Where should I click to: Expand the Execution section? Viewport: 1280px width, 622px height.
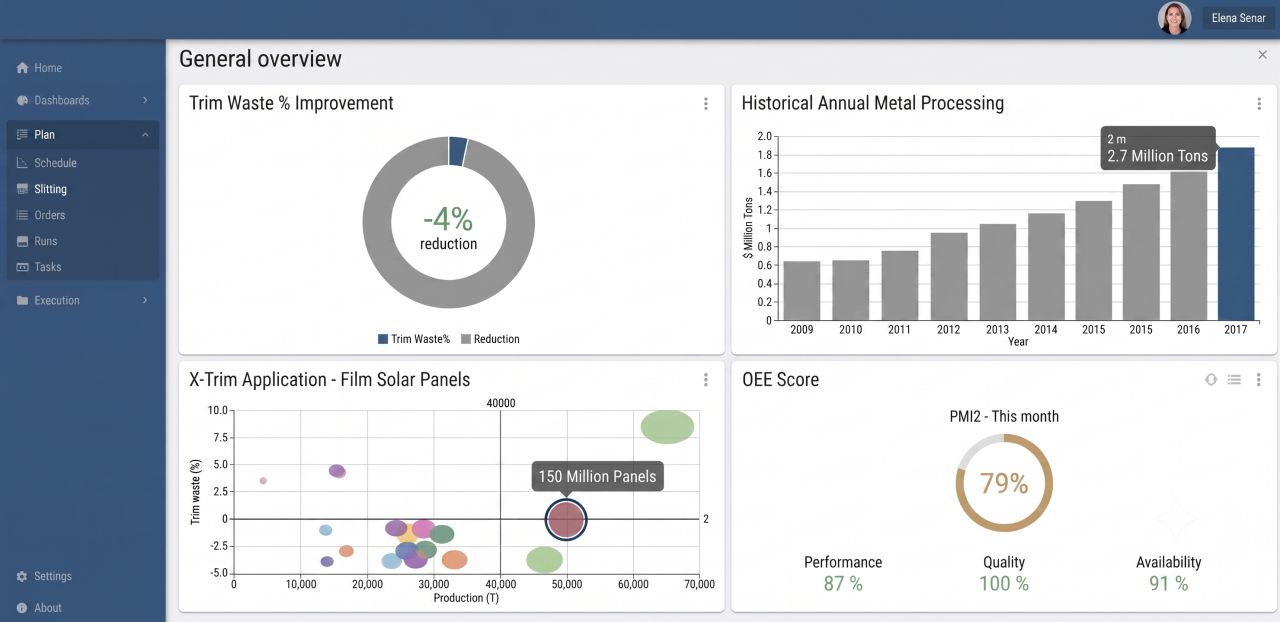pyautogui.click(x=145, y=300)
